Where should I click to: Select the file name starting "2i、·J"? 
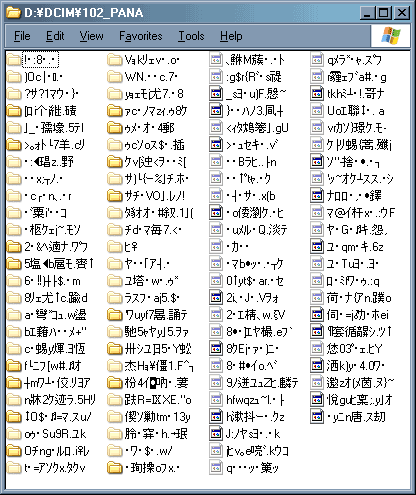tap(252, 298)
